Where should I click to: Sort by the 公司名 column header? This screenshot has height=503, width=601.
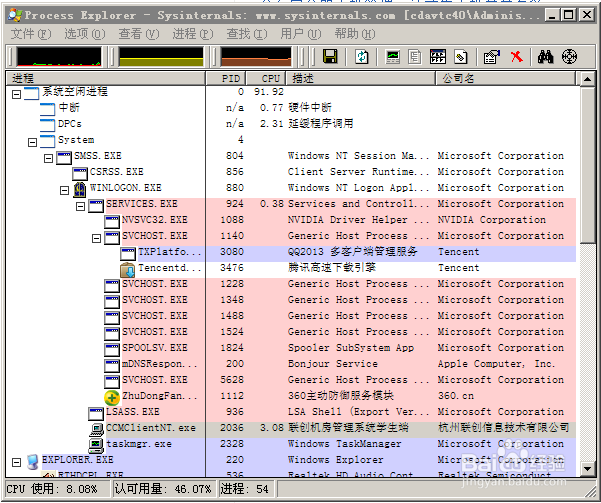(x=506, y=78)
